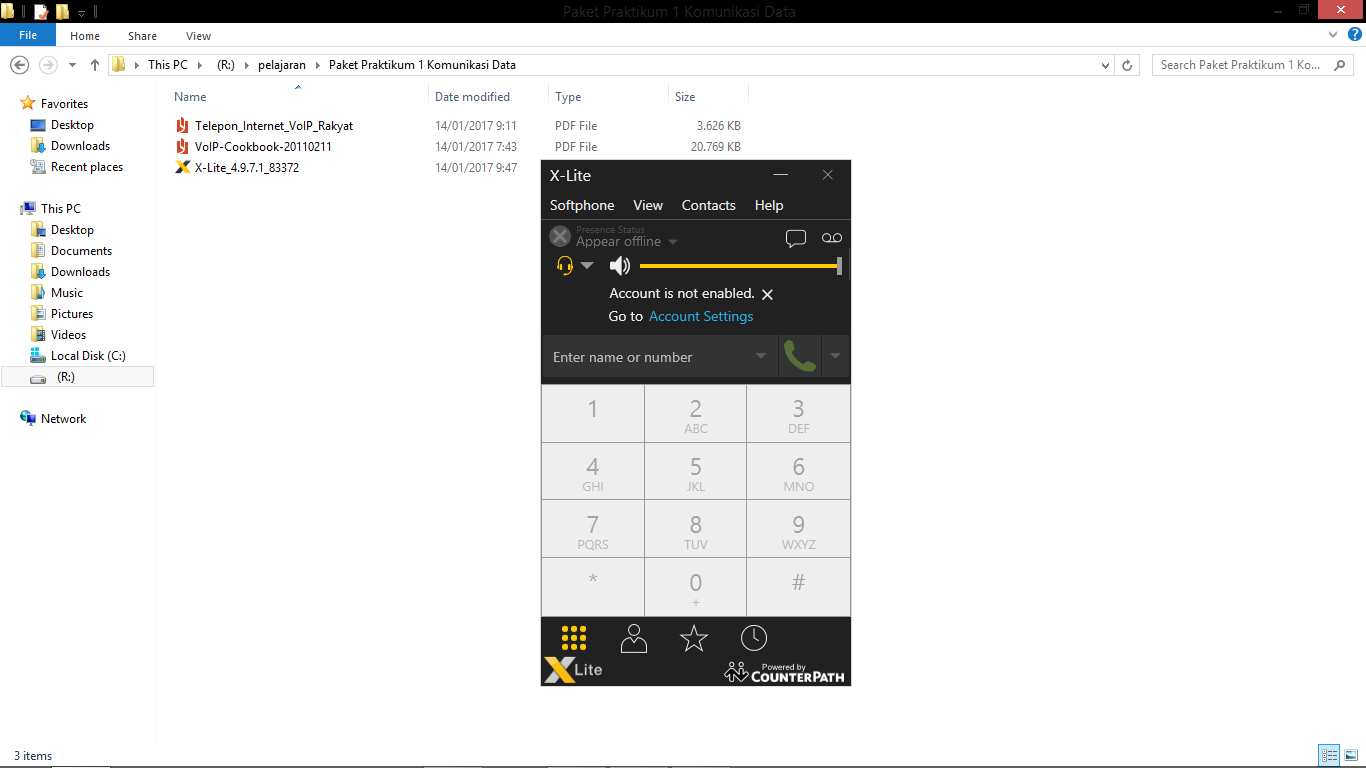Check voicemail with the voicemail icon
1366x768 pixels.
tap(831, 237)
